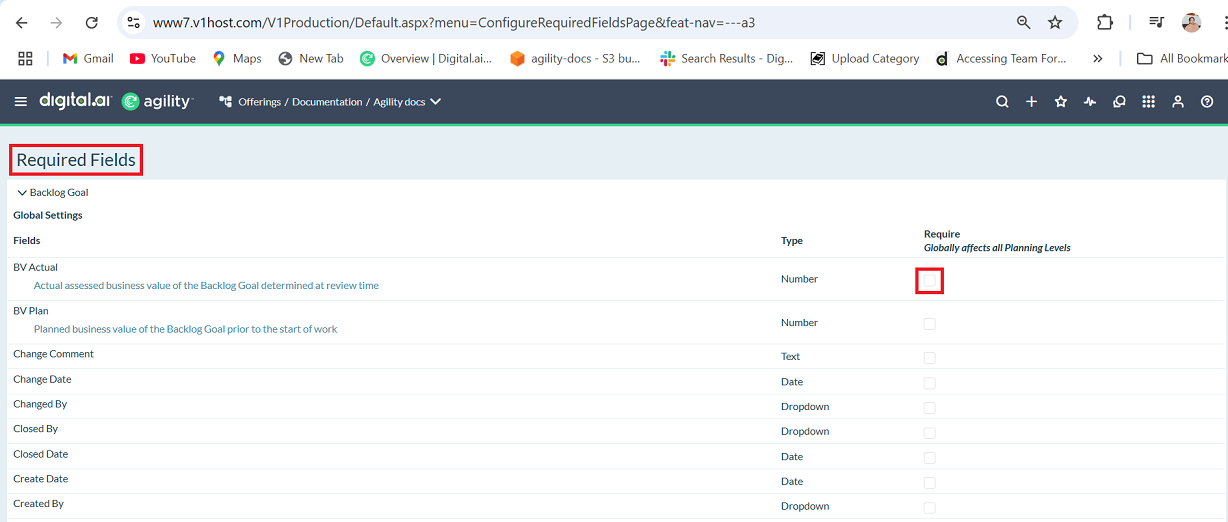Viewport: 1228px width, 522px height.
Task: Click the Global Settings heading
Action: (x=48, y=215)
